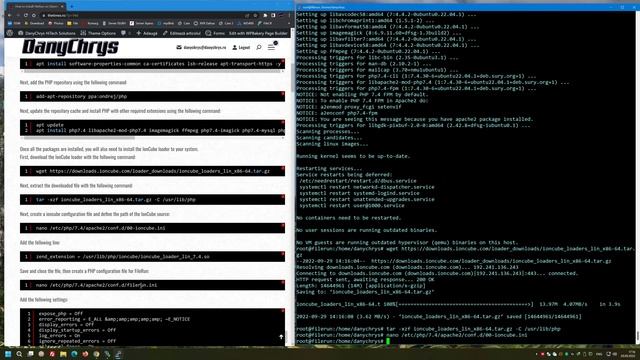Click the nano 00-ioncube.ini command block
The width and height of the screenshot is (640, 360).
coord(152,228)
